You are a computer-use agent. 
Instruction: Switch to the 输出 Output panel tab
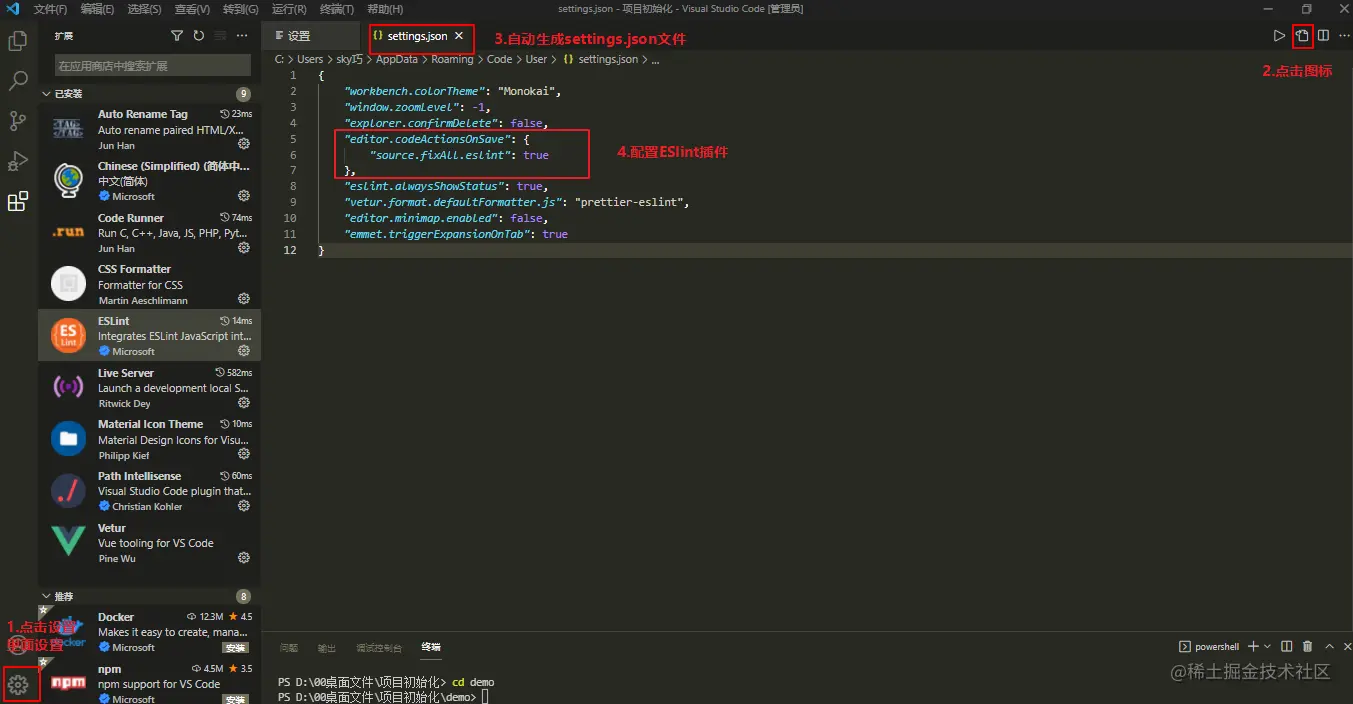click(x=327, y=648)
